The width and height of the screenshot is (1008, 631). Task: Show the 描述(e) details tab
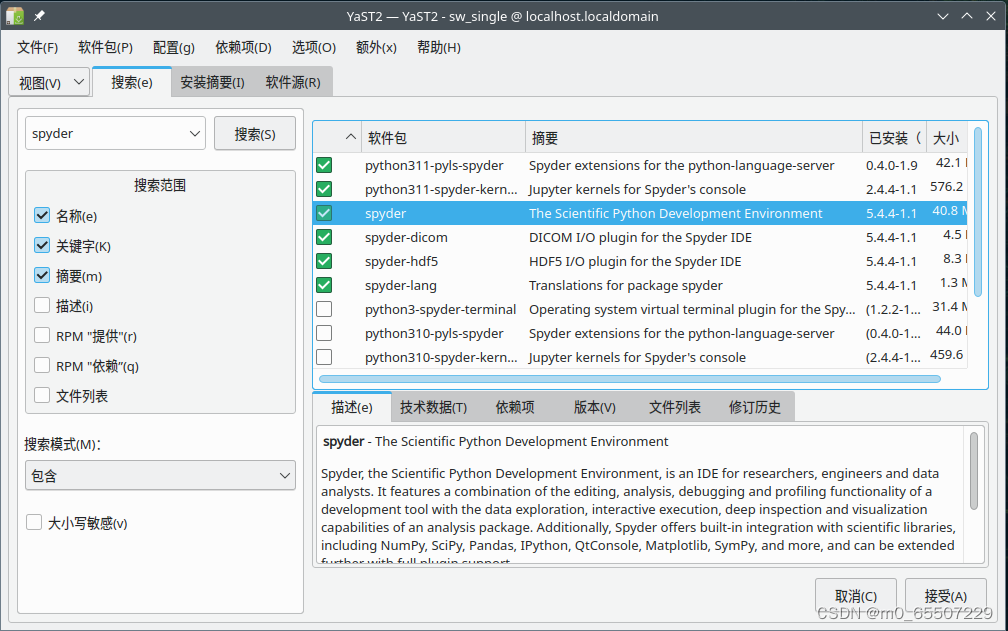pos(352,407)
